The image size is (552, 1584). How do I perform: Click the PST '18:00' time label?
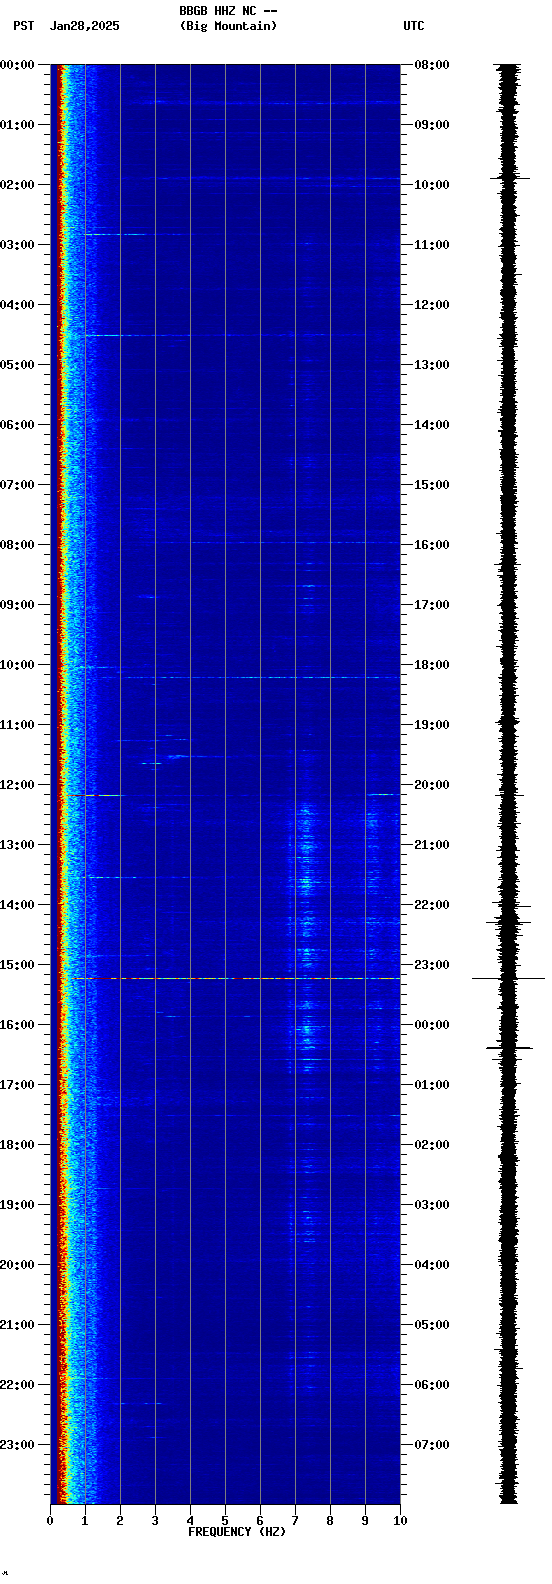pyautogui.click(x=17, y=1145)
